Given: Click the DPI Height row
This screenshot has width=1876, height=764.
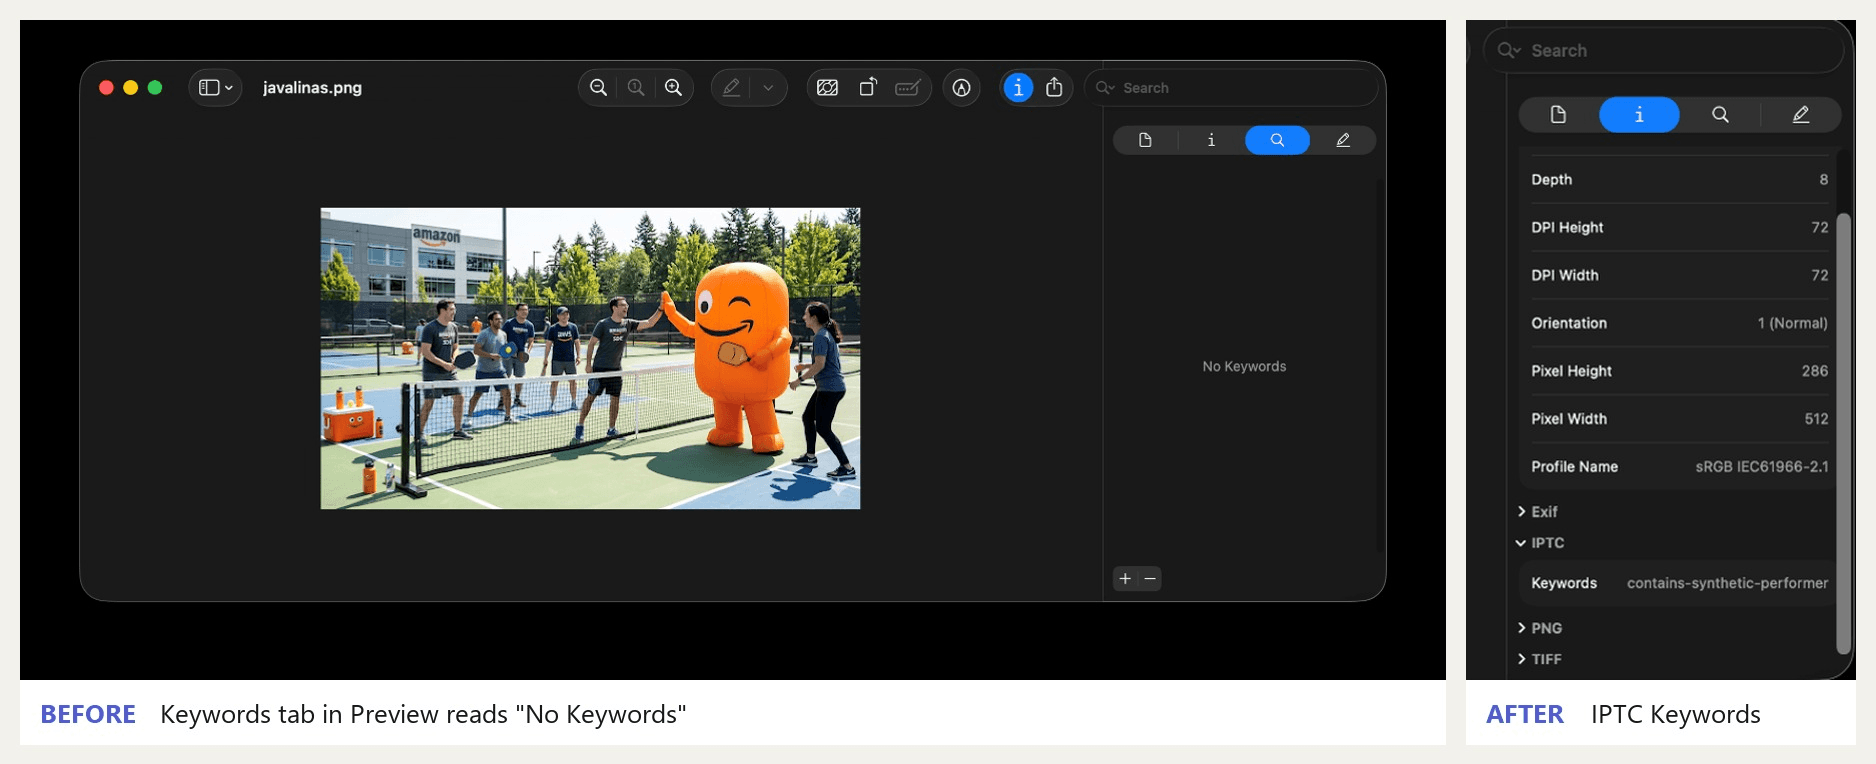Looking at the screenshot, I should pyautogui.click(x=1679, y=227).
